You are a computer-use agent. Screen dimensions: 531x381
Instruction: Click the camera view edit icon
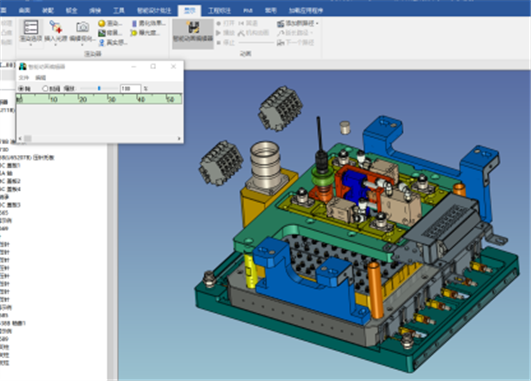click(x=83, y=27)
